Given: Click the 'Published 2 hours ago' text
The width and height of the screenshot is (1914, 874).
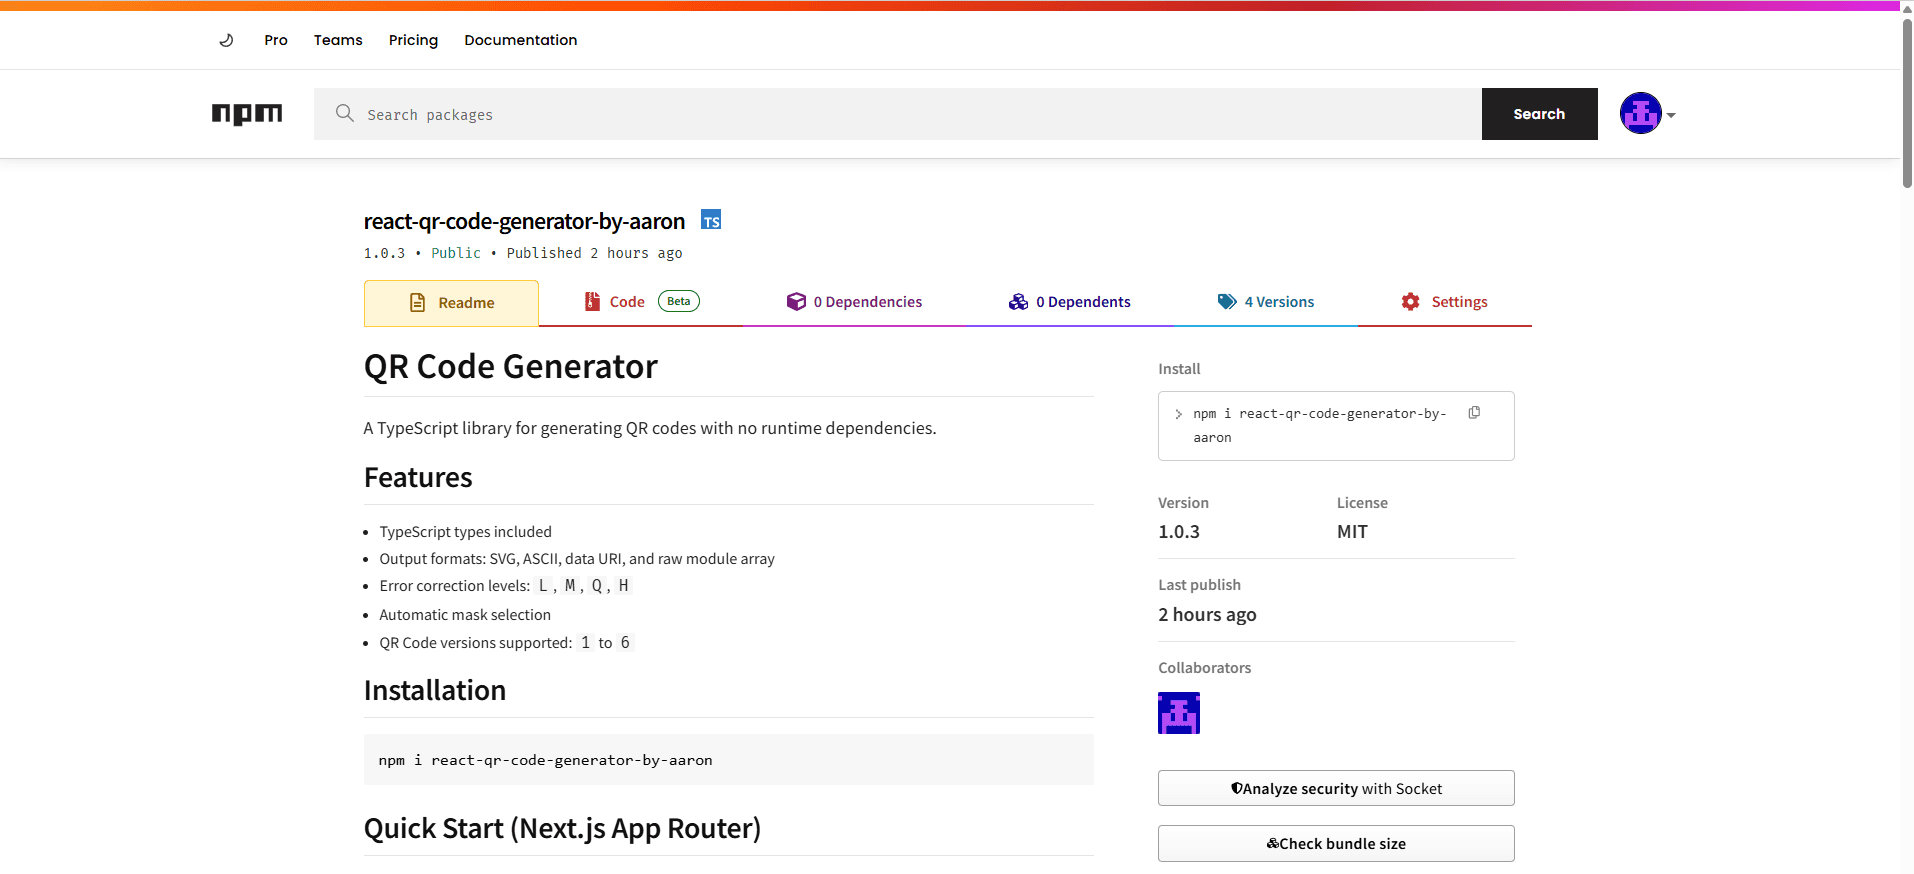Looking at the screenshot, I should pos(594,253).
